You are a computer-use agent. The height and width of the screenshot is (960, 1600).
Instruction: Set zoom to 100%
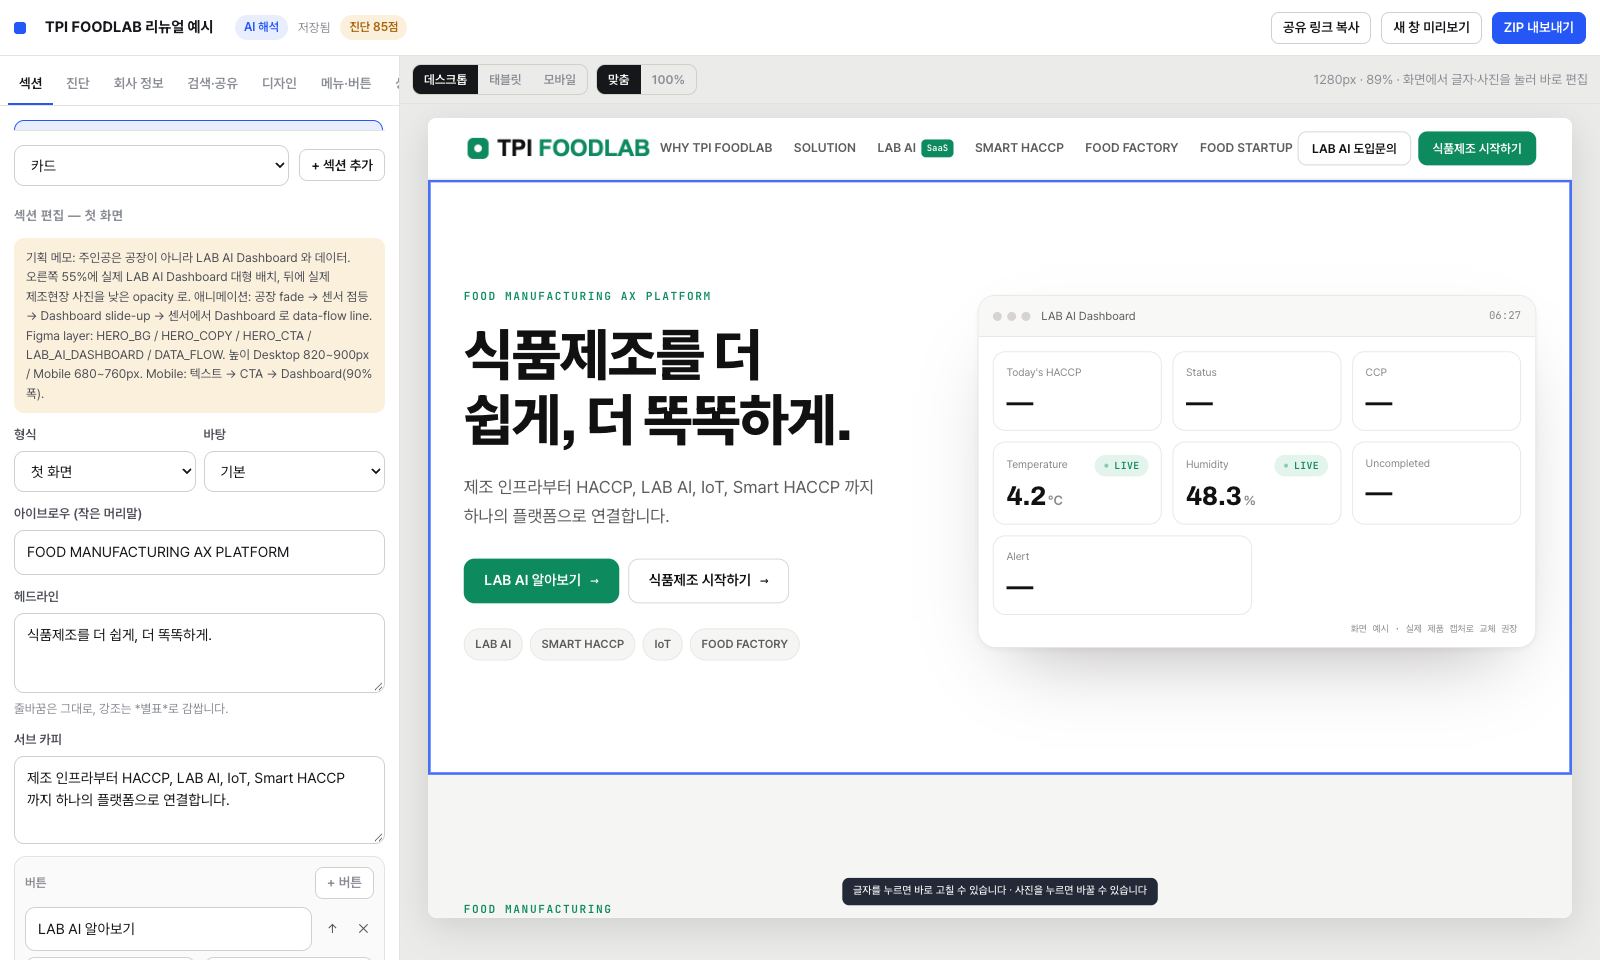[x=668, y=80]
